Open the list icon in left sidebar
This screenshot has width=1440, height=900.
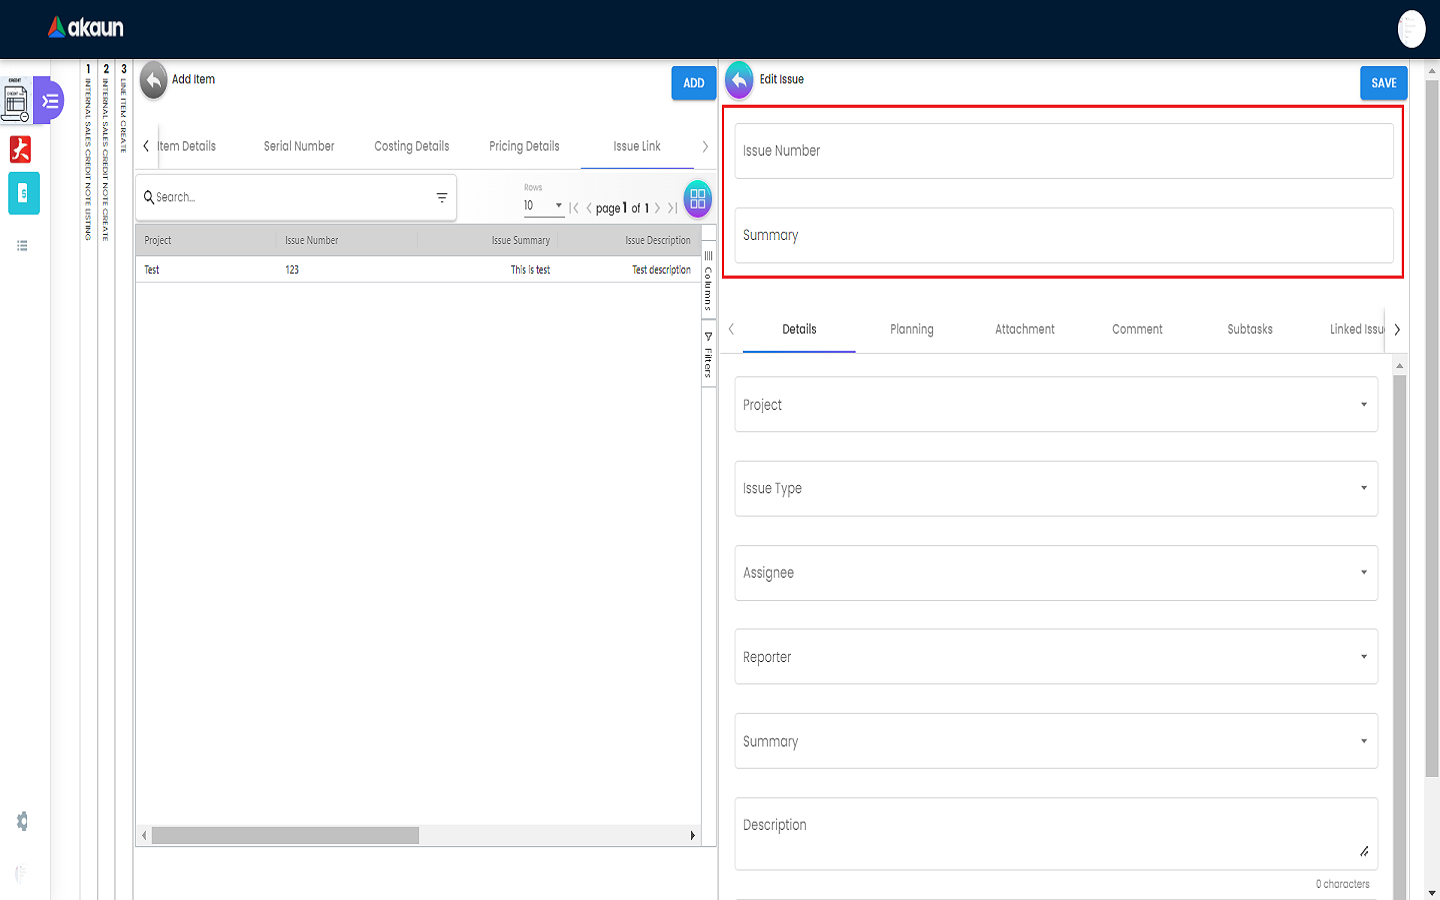tap(22, 246)
